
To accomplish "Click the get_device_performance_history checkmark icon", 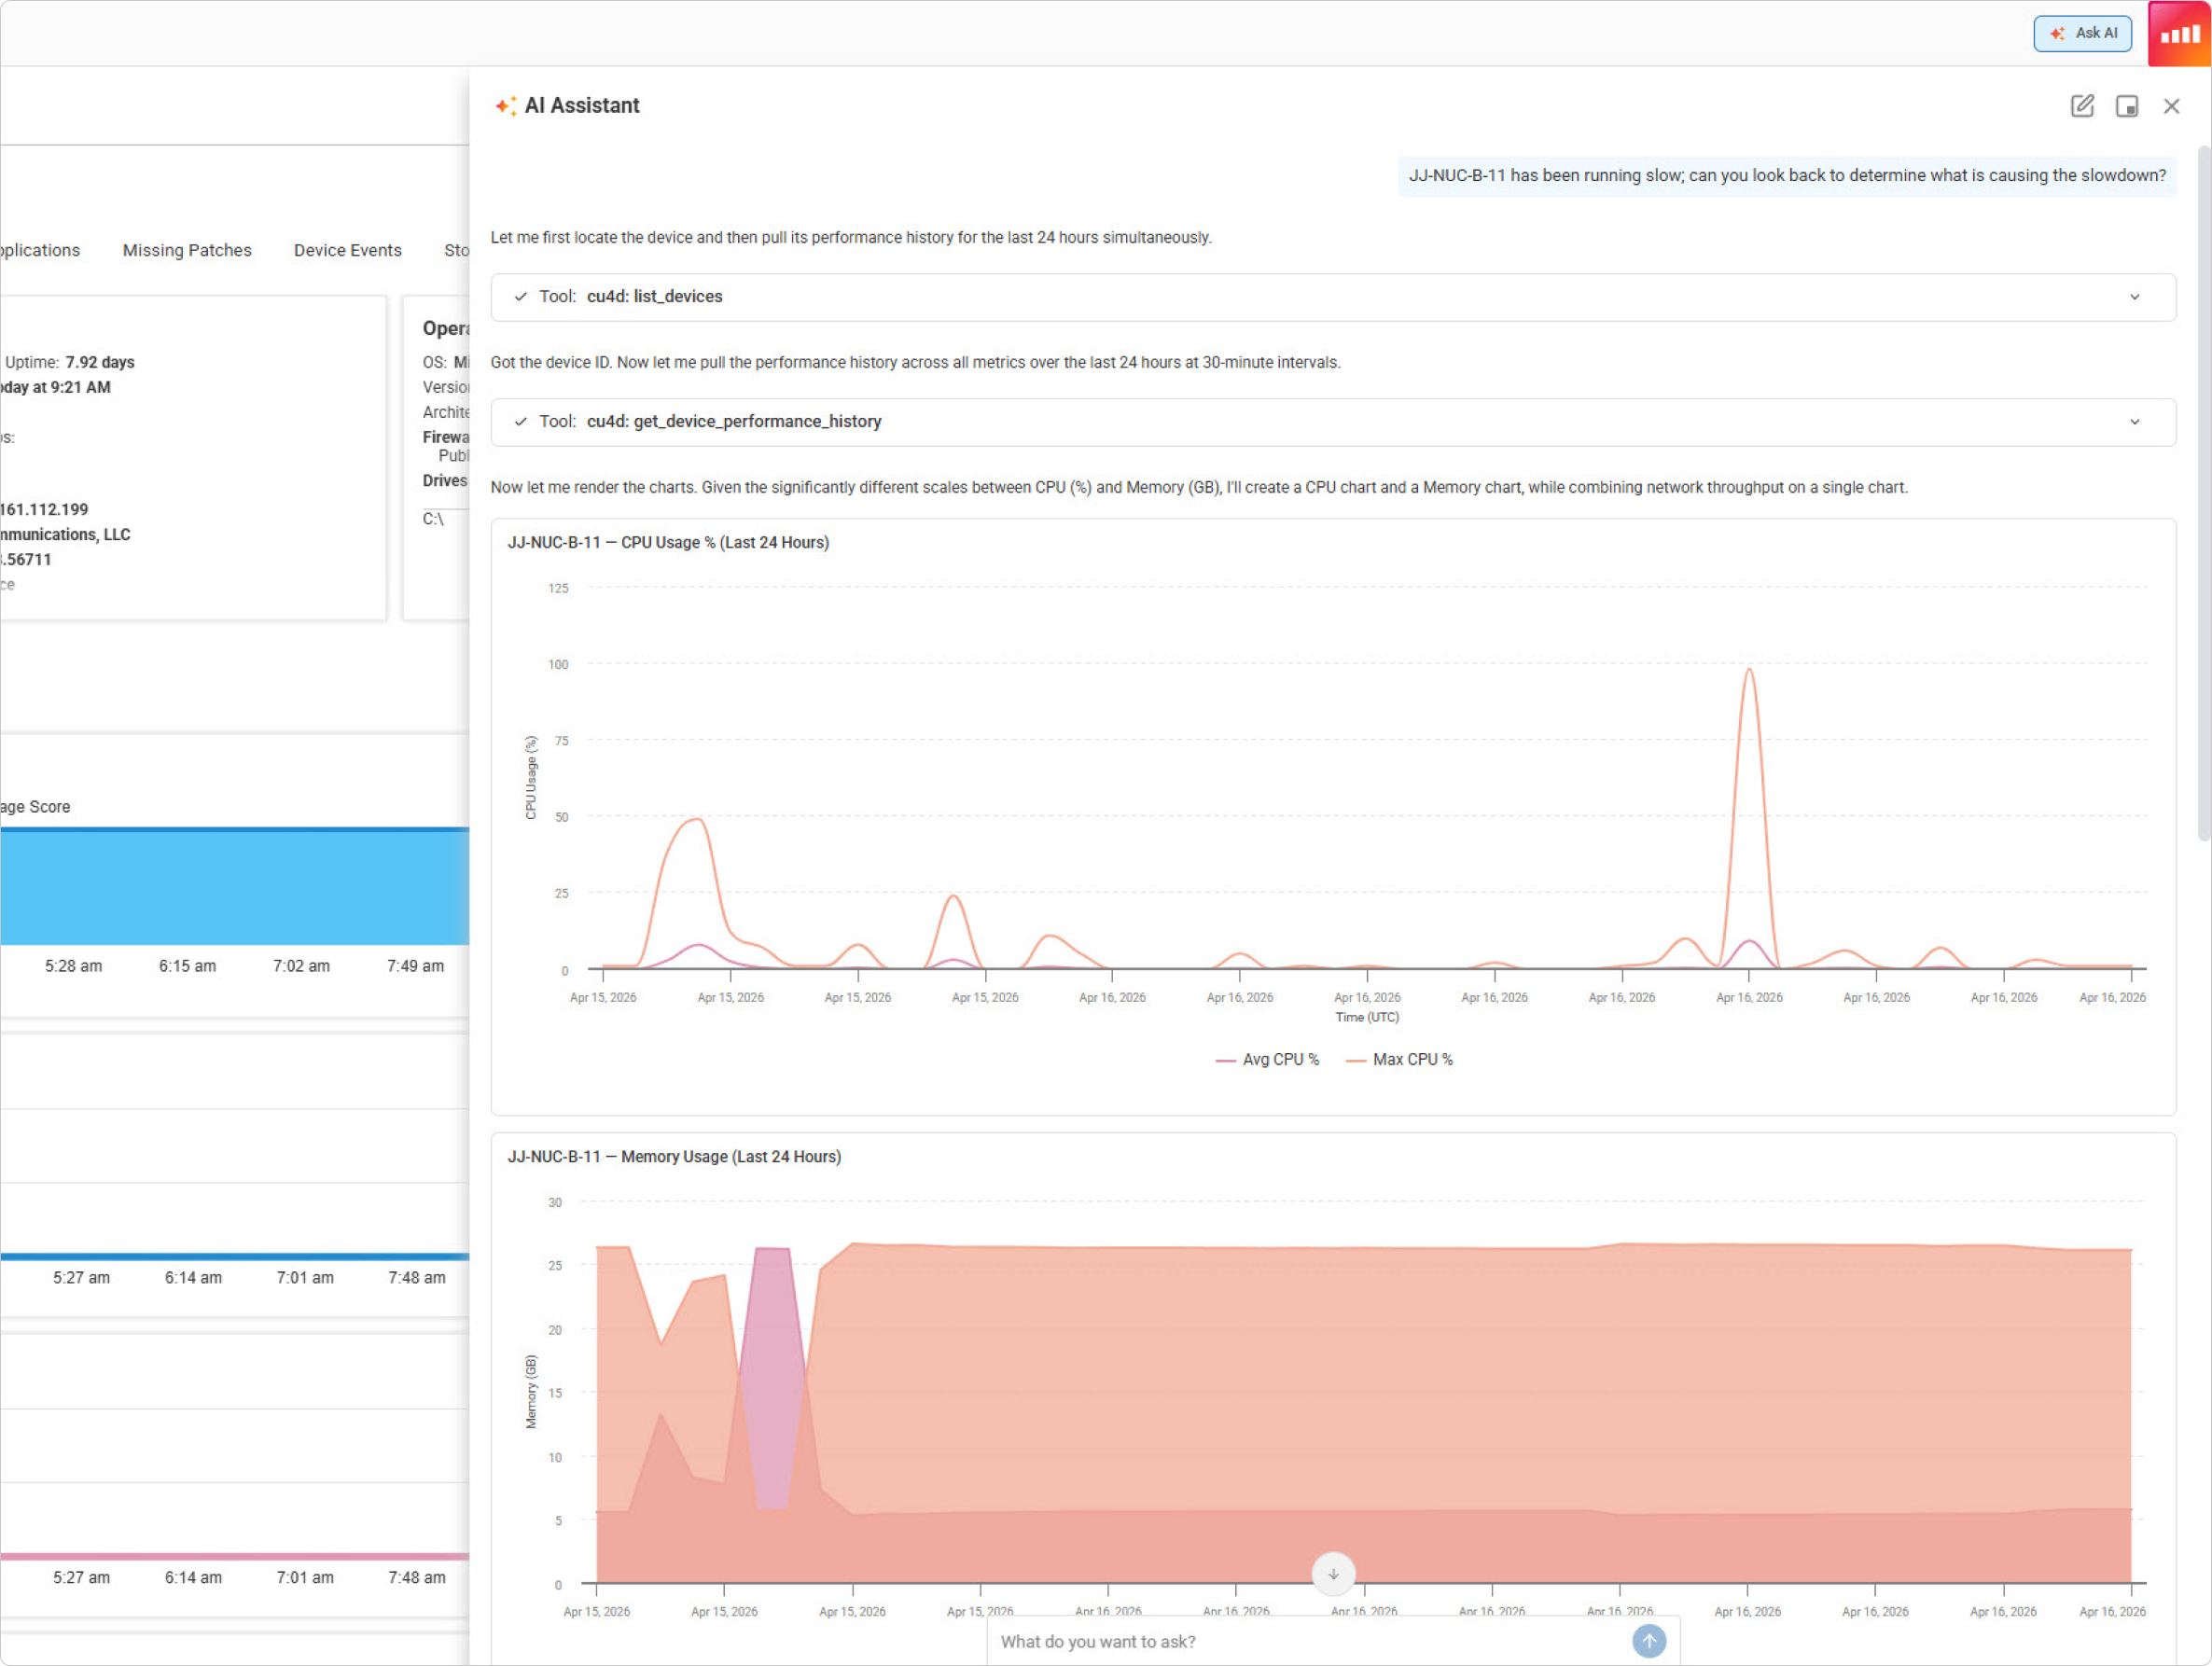I will pos(520,422).
